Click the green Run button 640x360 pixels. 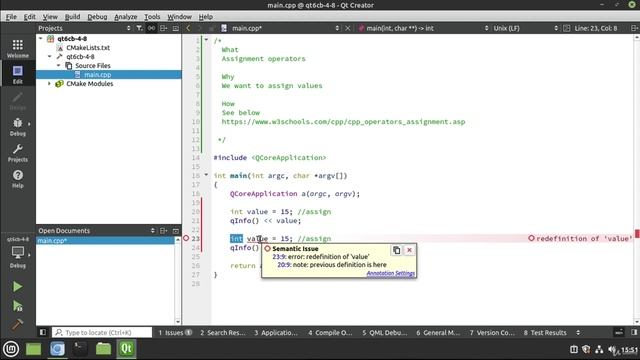(x=18, y=287)
